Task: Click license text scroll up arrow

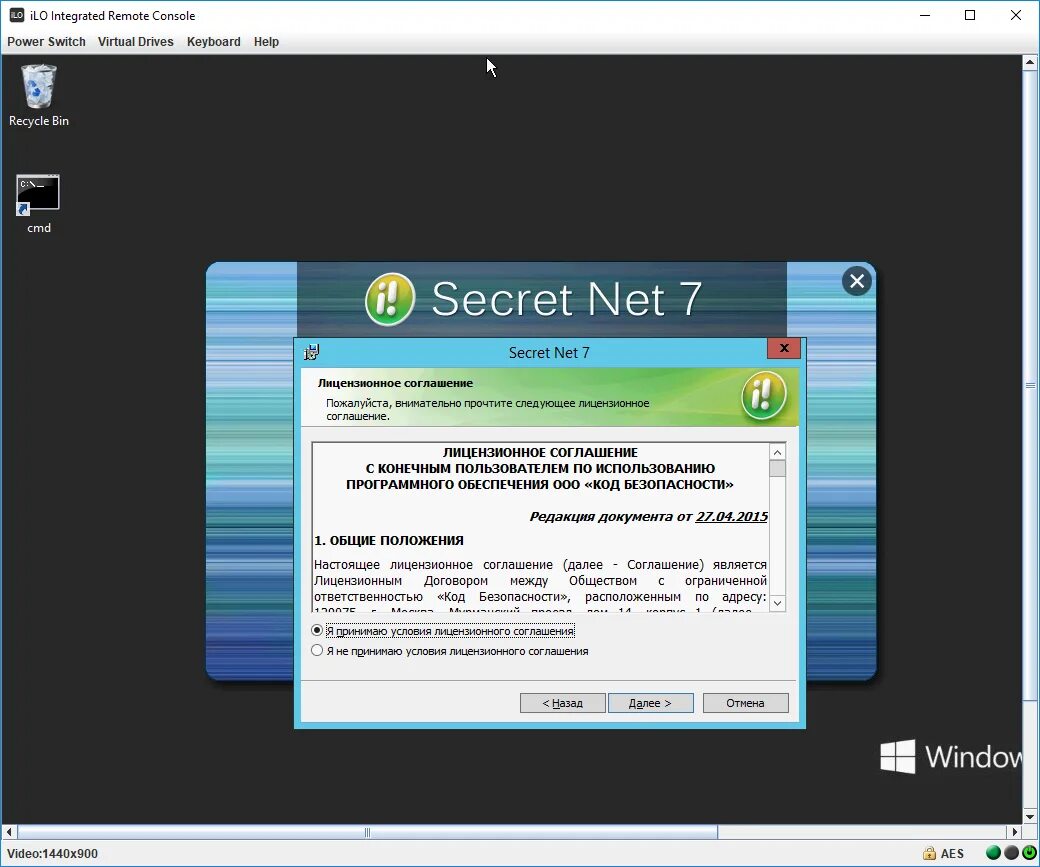Action: (777, 452)
